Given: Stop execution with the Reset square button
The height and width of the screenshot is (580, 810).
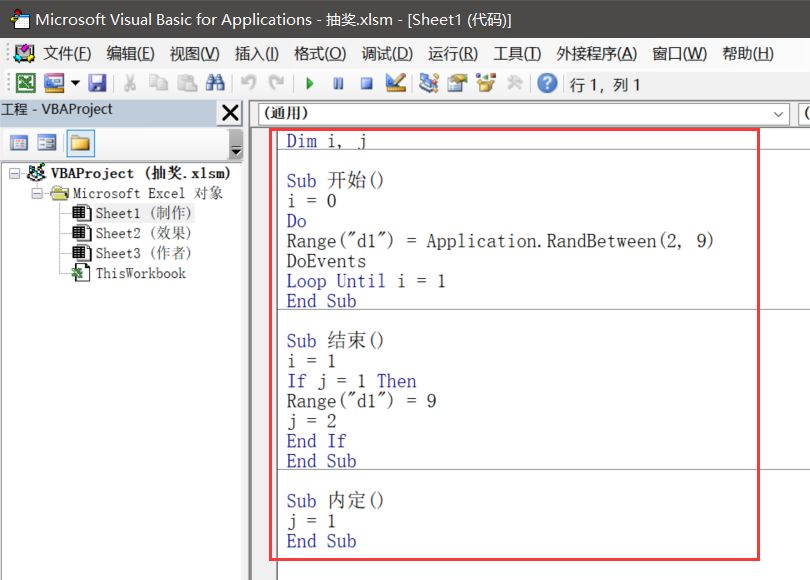Looking at the screenshot, I should coord(367,83).
